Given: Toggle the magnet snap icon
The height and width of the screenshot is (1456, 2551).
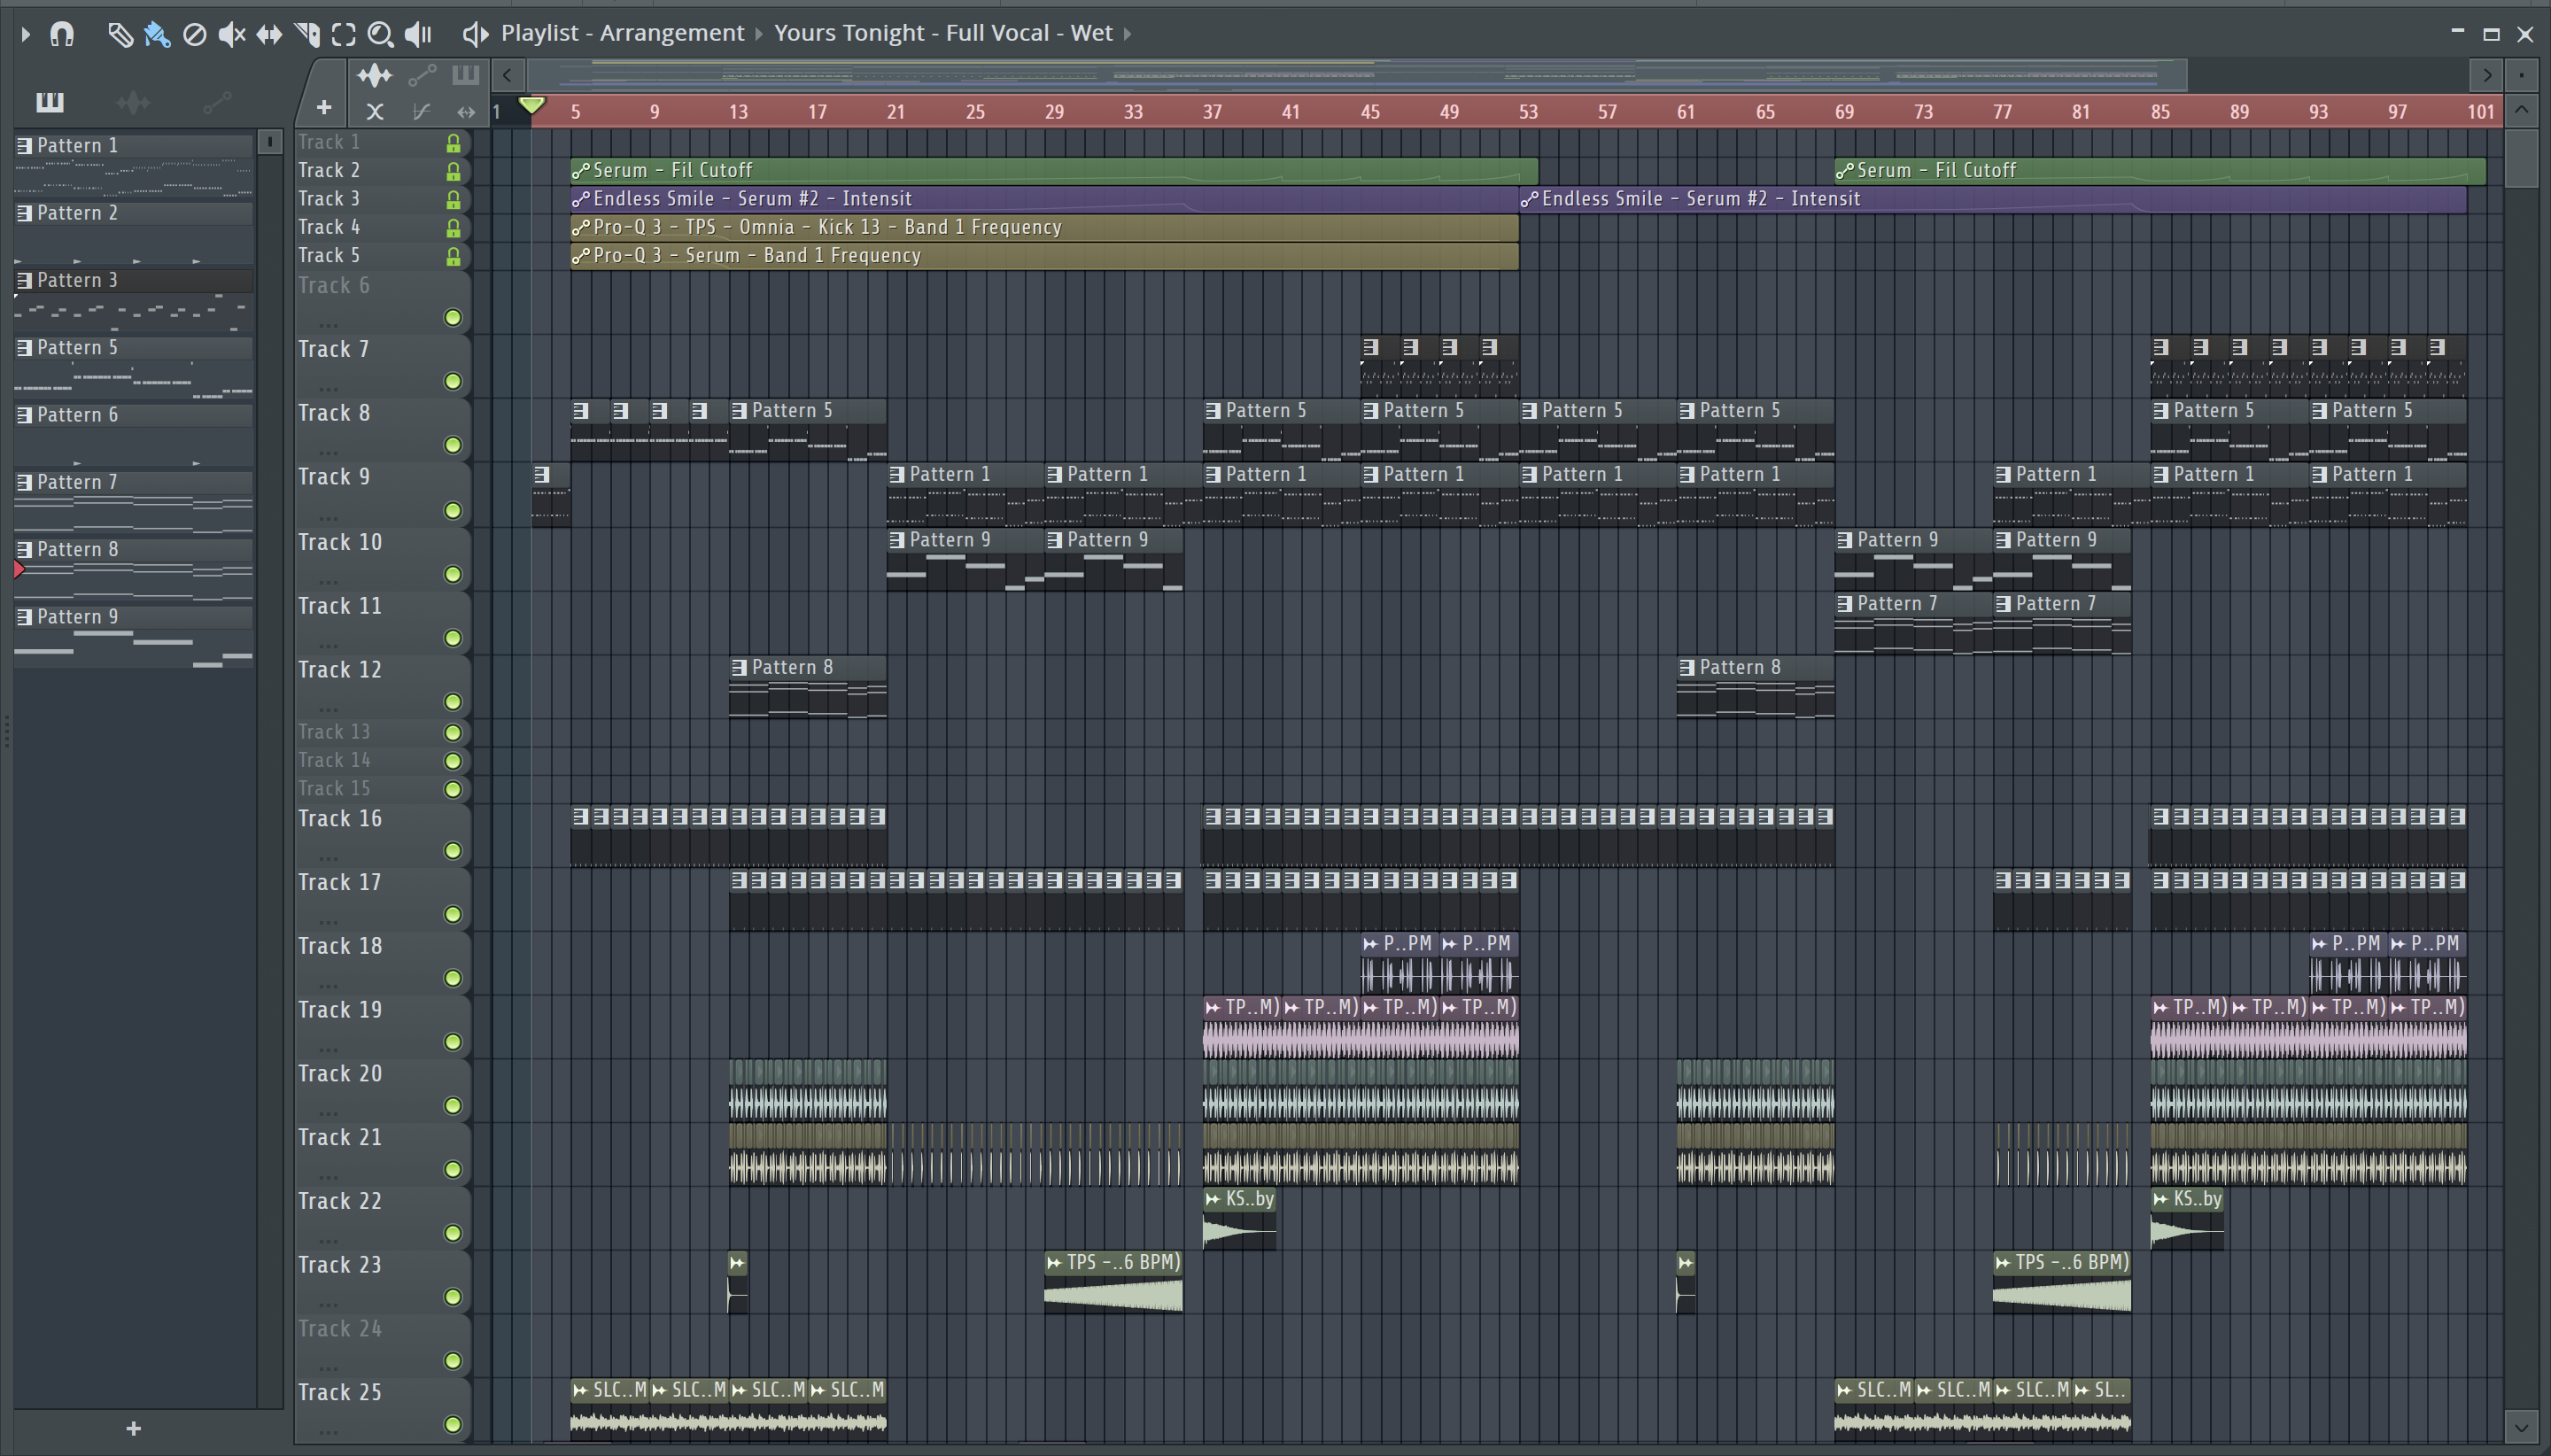Looking at the screenshot, I should [x=62, y=34].
